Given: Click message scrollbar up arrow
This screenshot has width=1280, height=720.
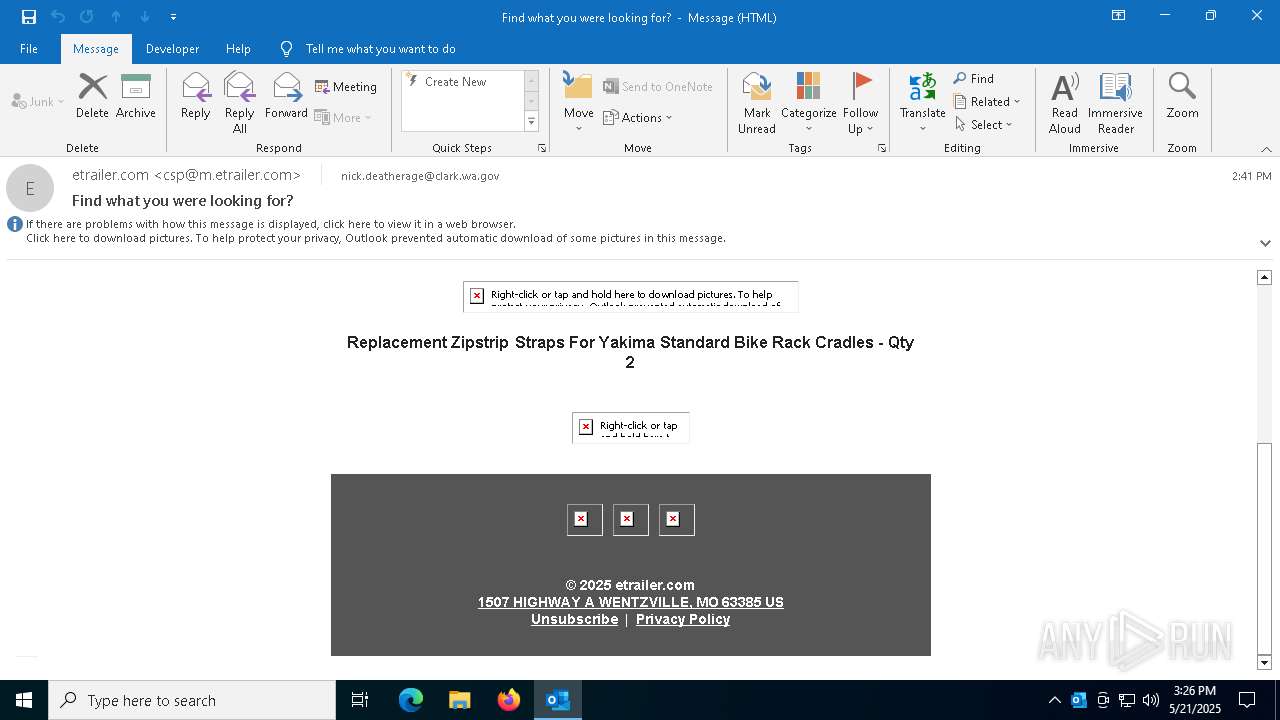Looking at the screenshot, I should point(1265,277).
